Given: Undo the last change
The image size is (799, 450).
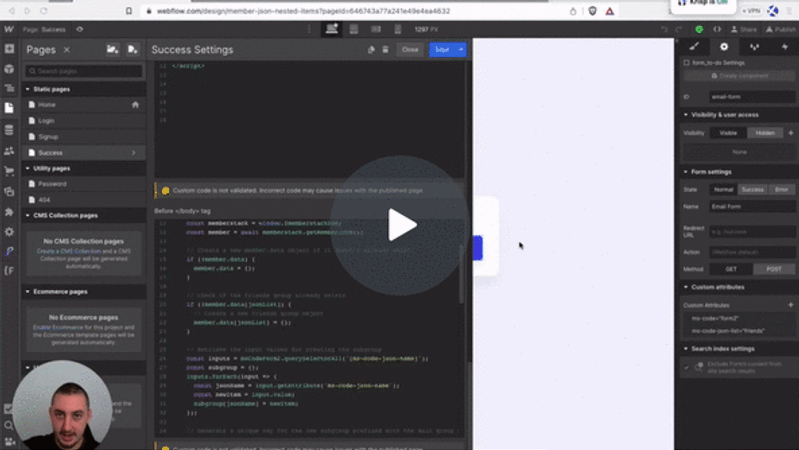Looking at the screenshot, I should click(x=664, y=29).
